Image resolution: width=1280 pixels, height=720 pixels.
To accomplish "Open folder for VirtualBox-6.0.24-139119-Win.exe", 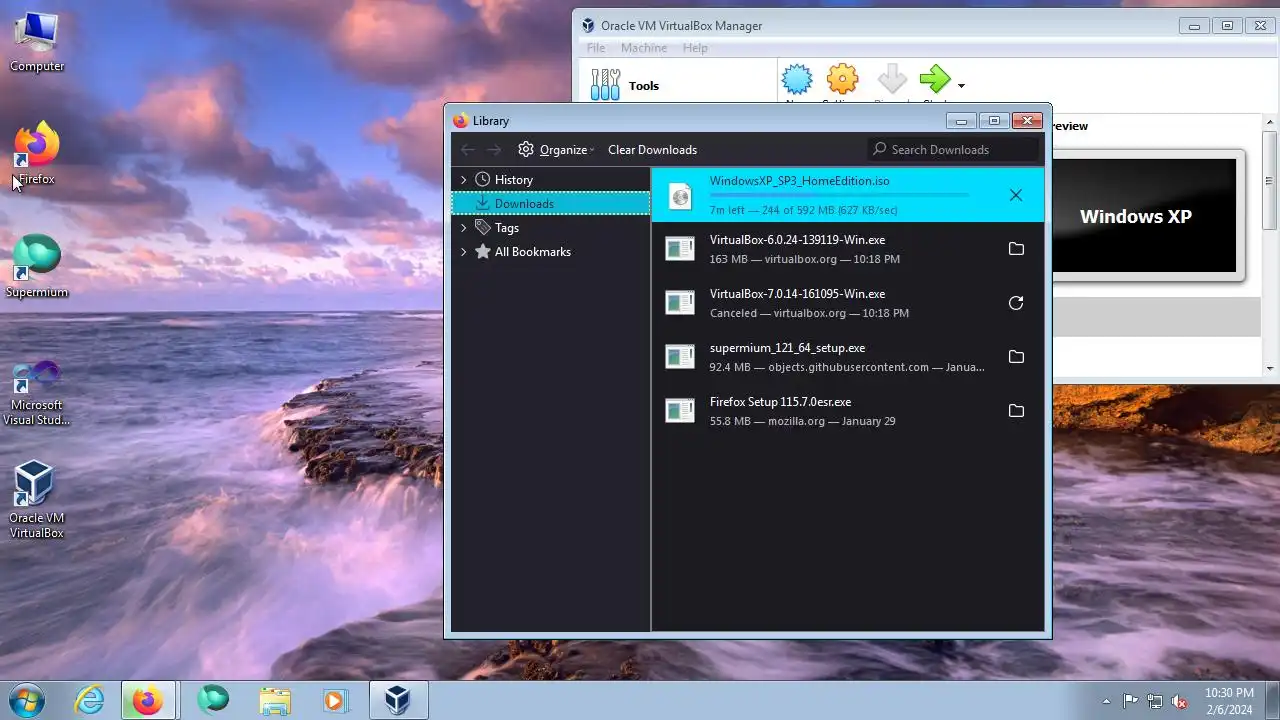I will pyautogui.click(x=1016, y=249).
